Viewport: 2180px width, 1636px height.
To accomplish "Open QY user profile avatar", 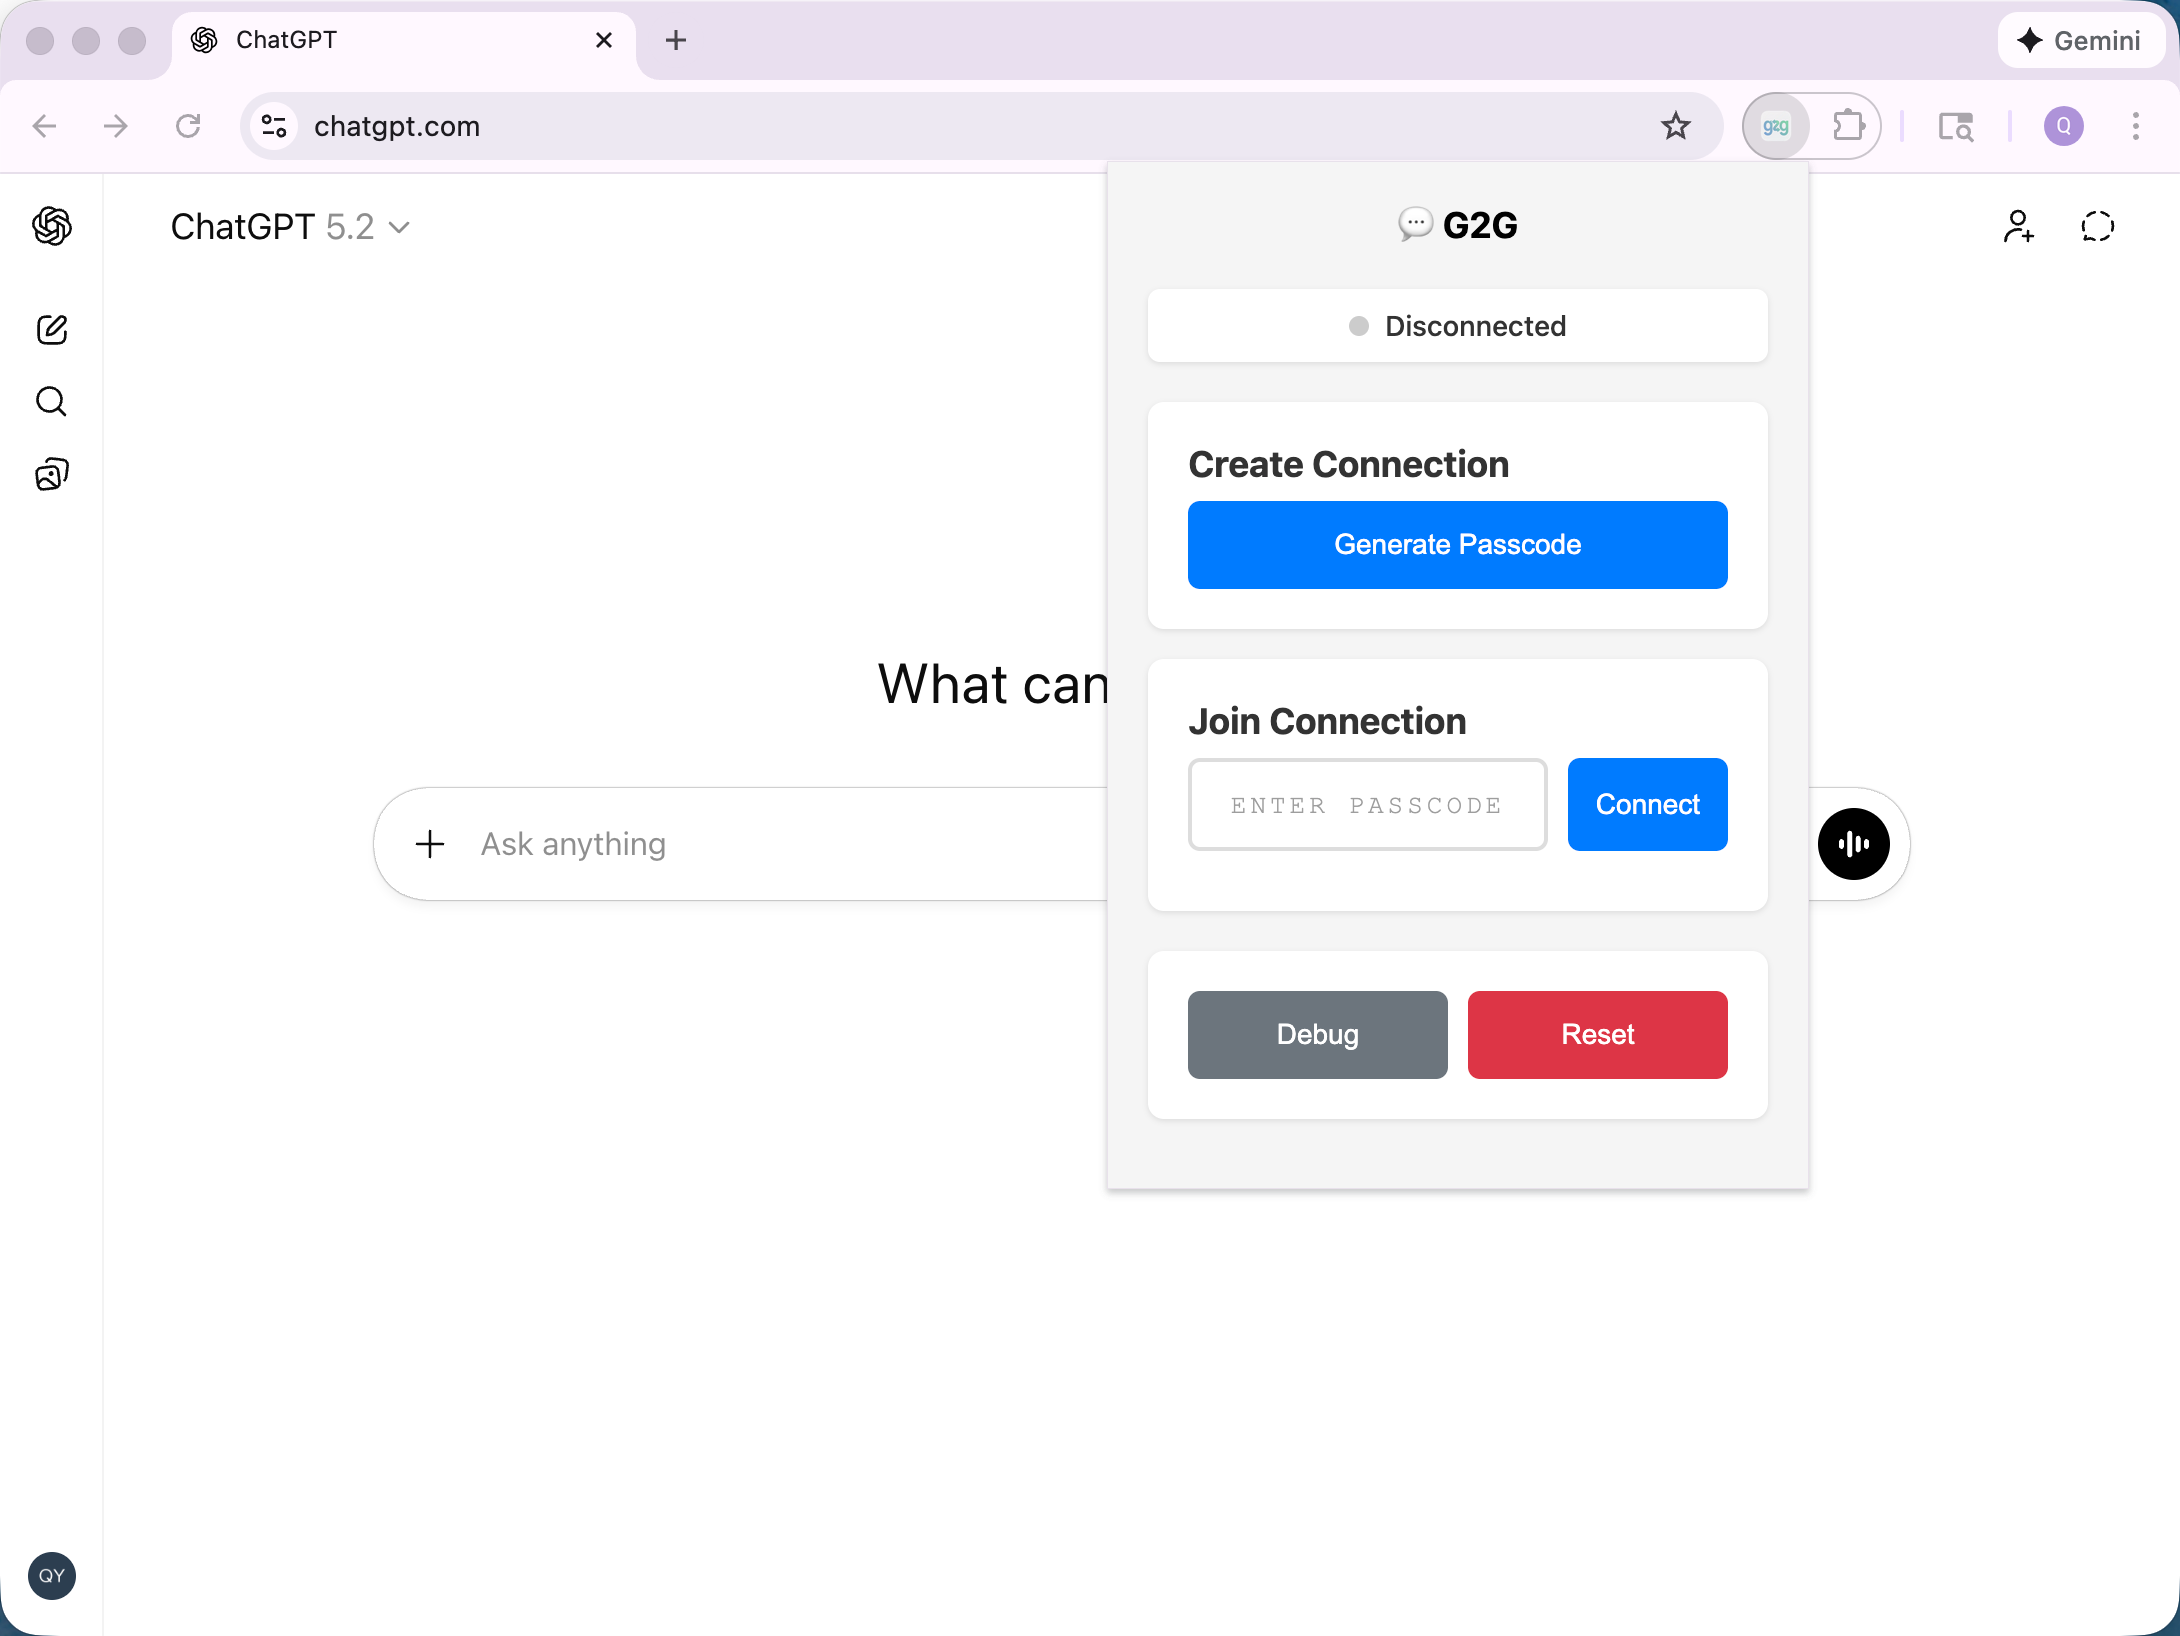I will click(x=52, y=1576).
